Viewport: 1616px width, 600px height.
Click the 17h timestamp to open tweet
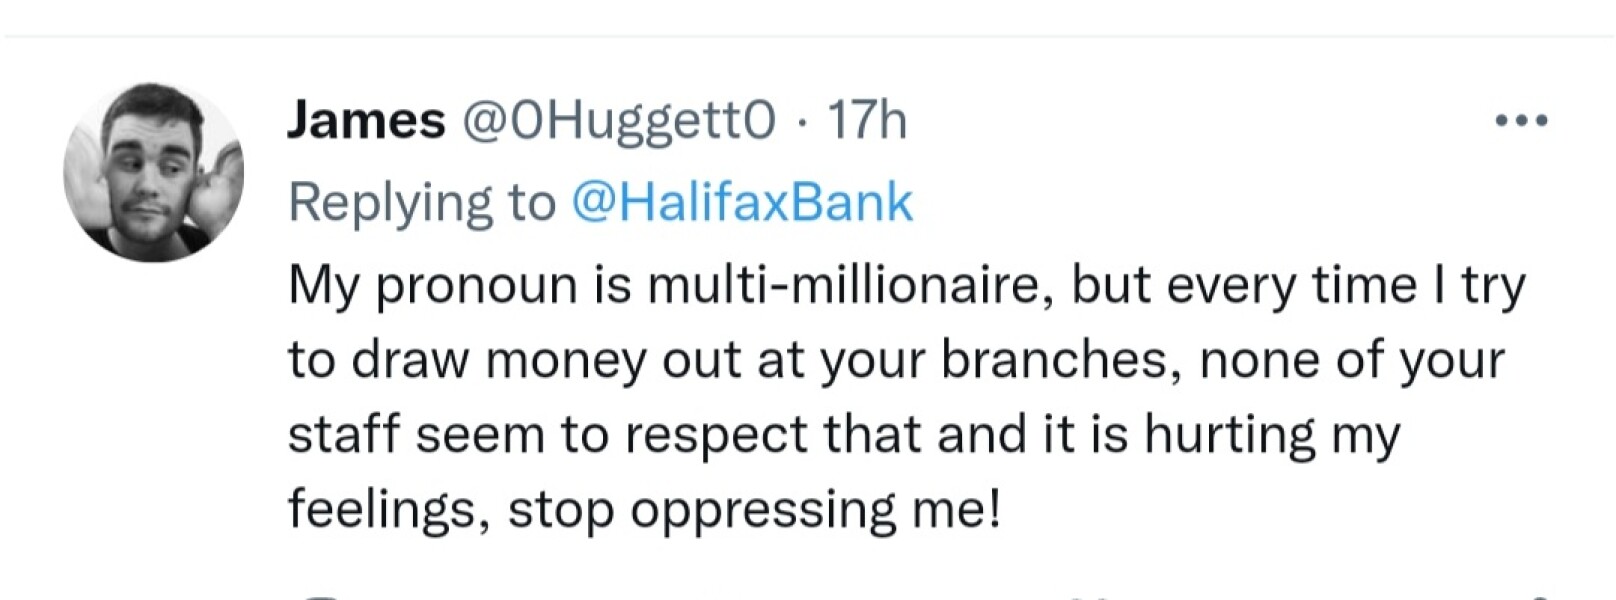tap(866, 120)
